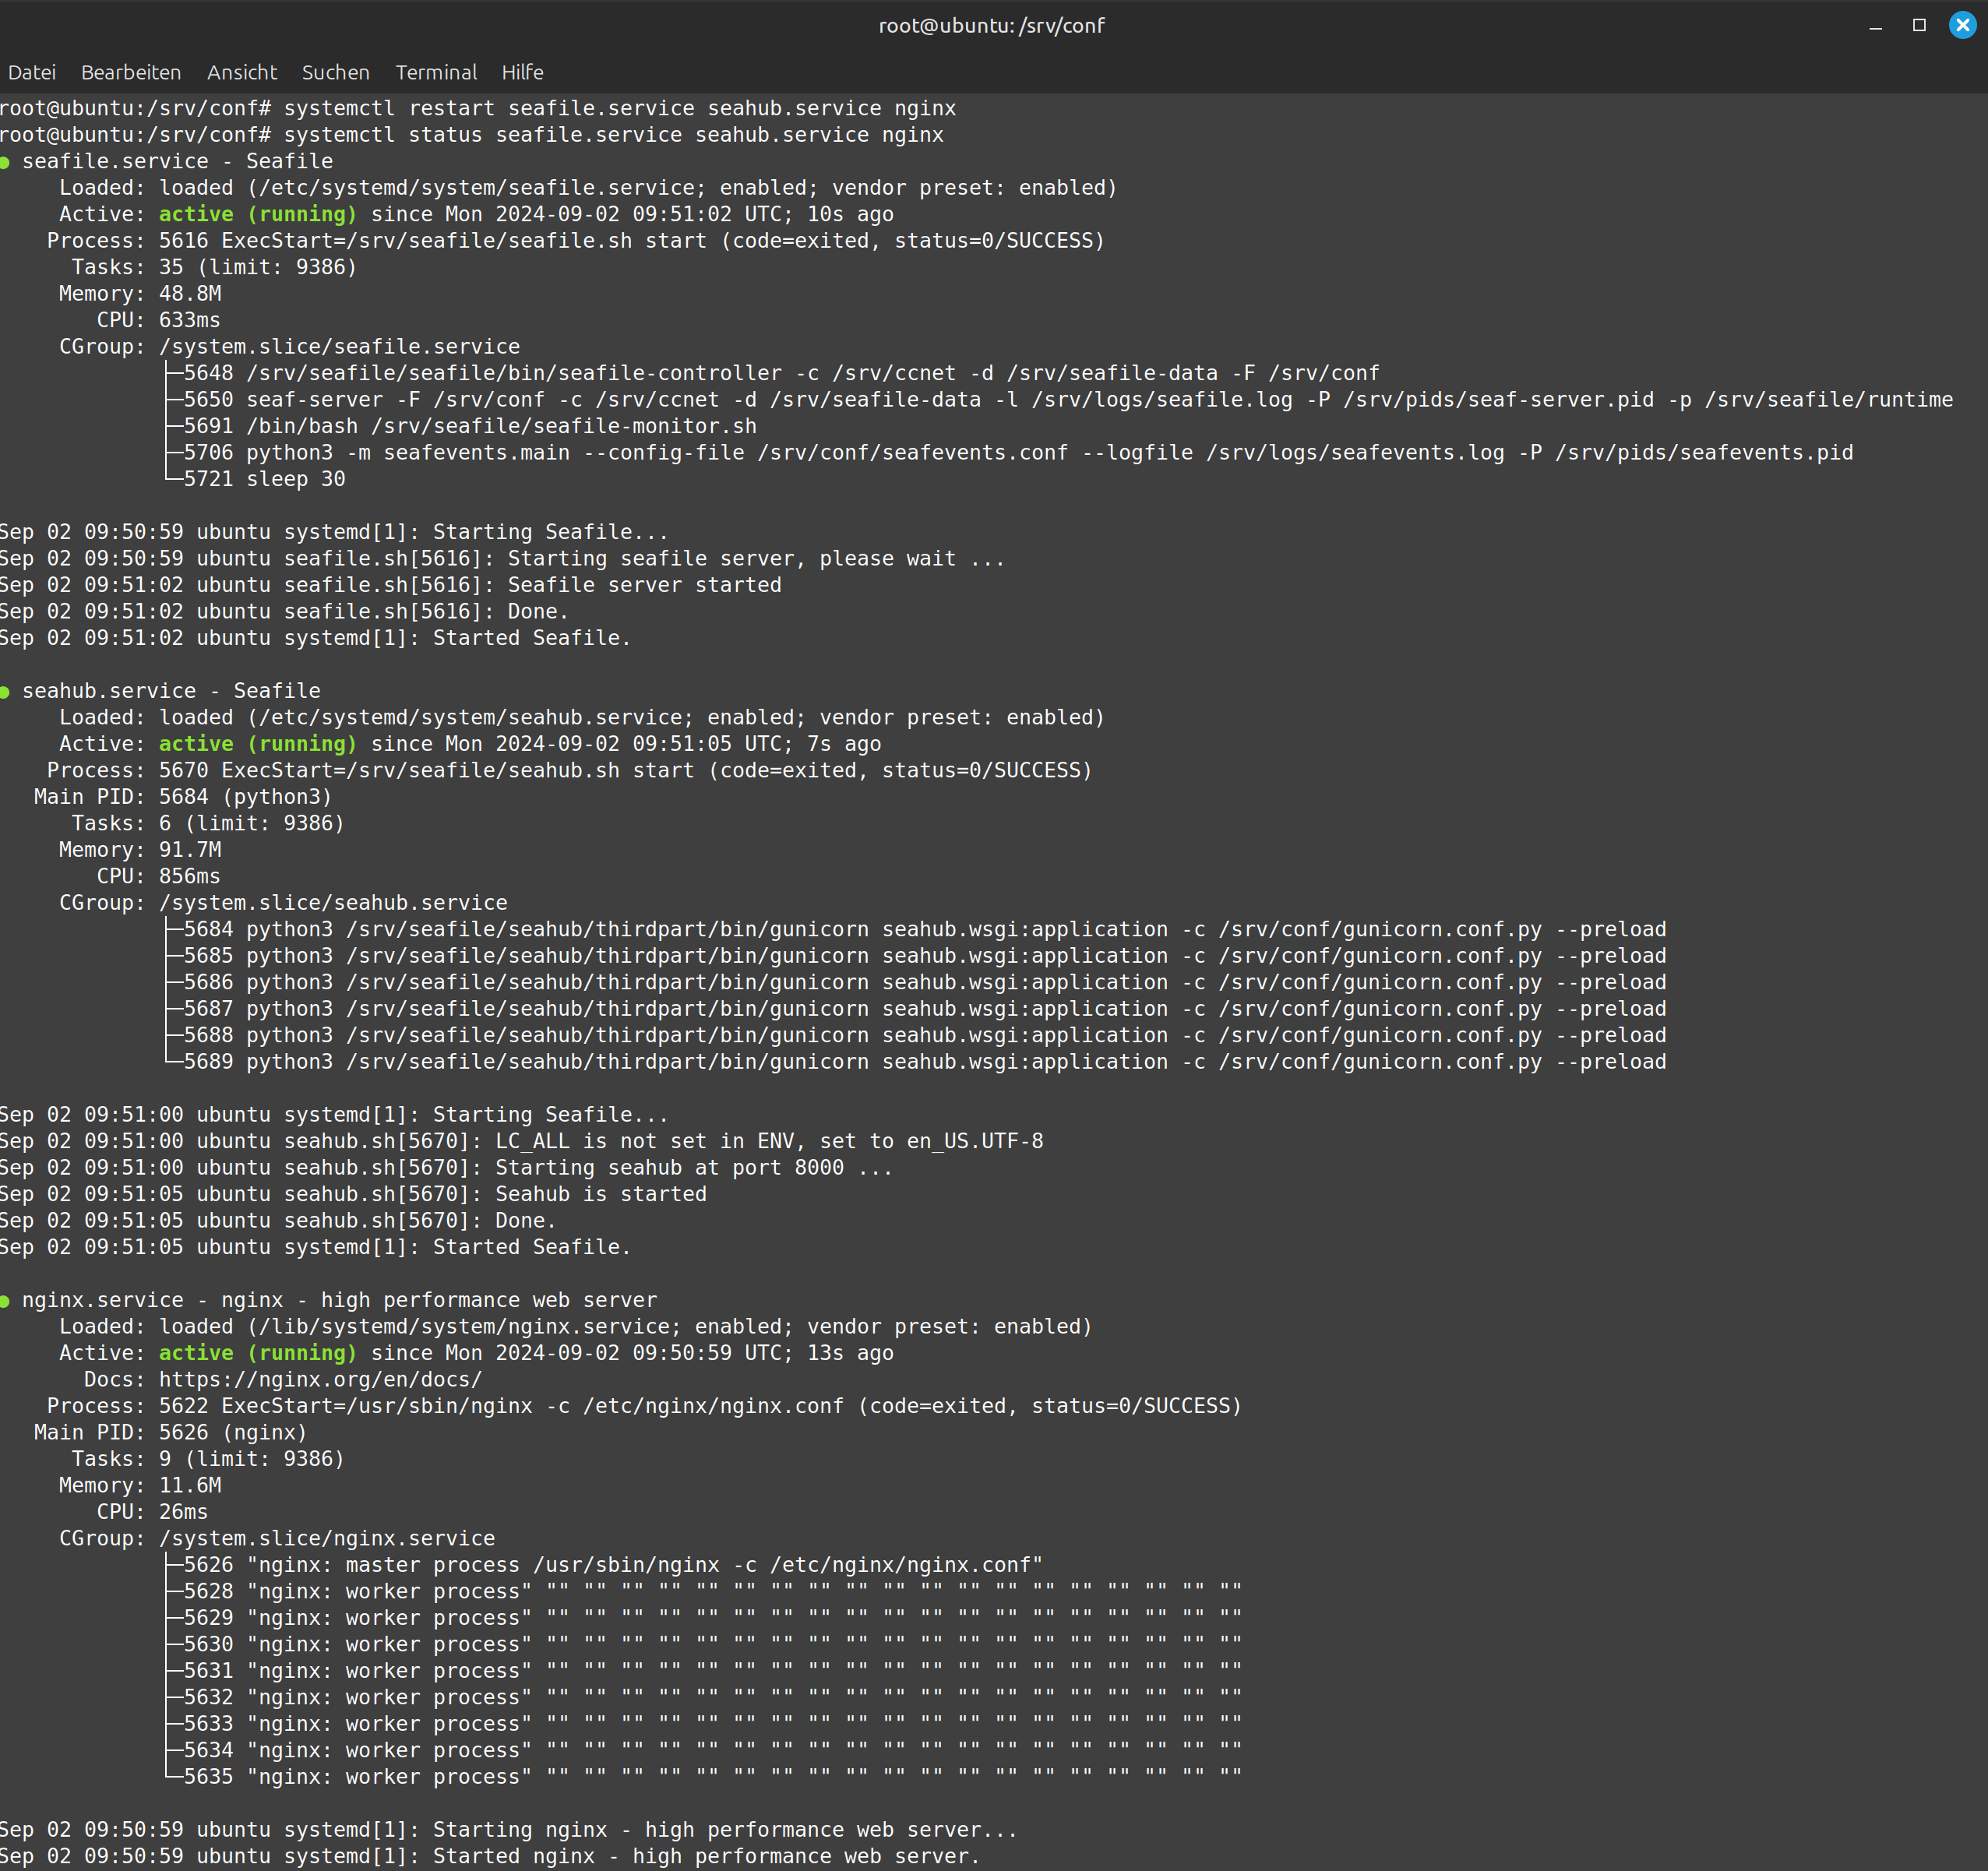
Task: Click the nginx docs URL https://nginx.org/en/docs/
Action: pyautogui.click(x=320, y=1380)
